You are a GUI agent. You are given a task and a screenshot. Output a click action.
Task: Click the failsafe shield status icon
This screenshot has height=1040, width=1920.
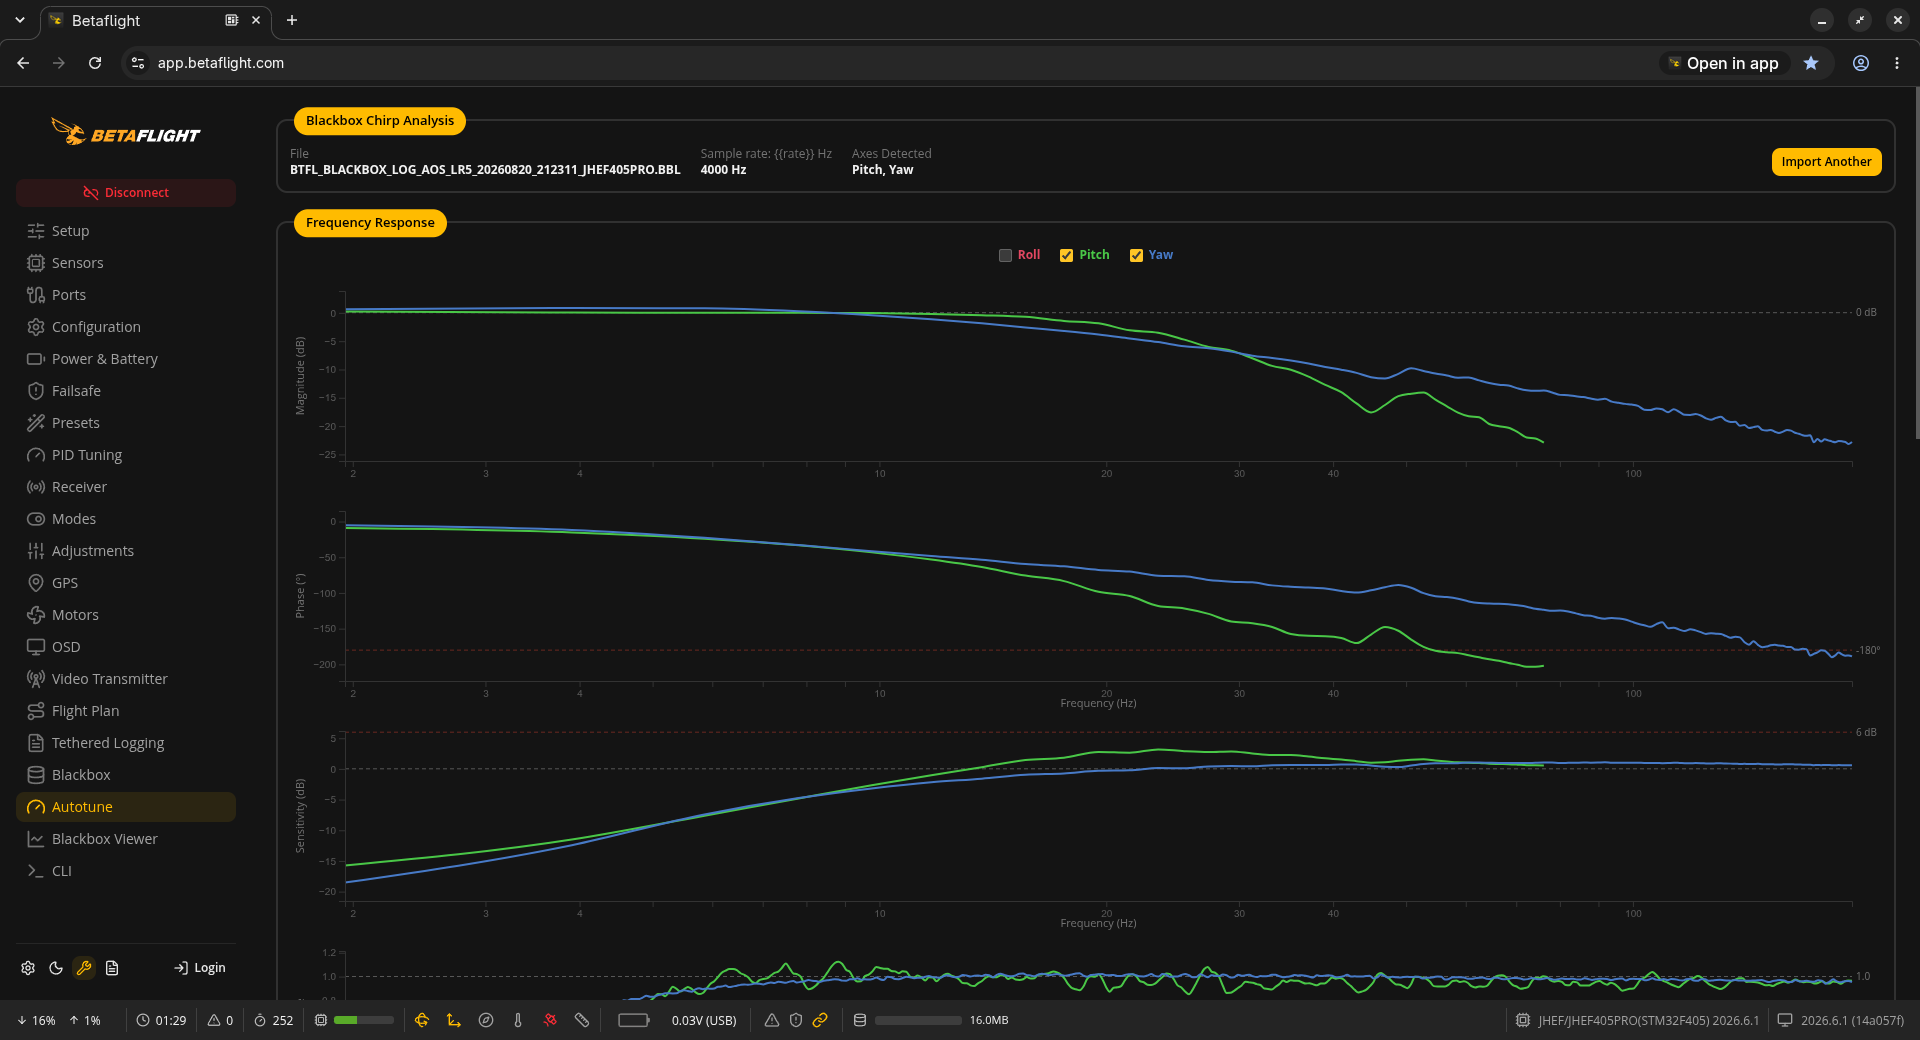coord(796,1020)
